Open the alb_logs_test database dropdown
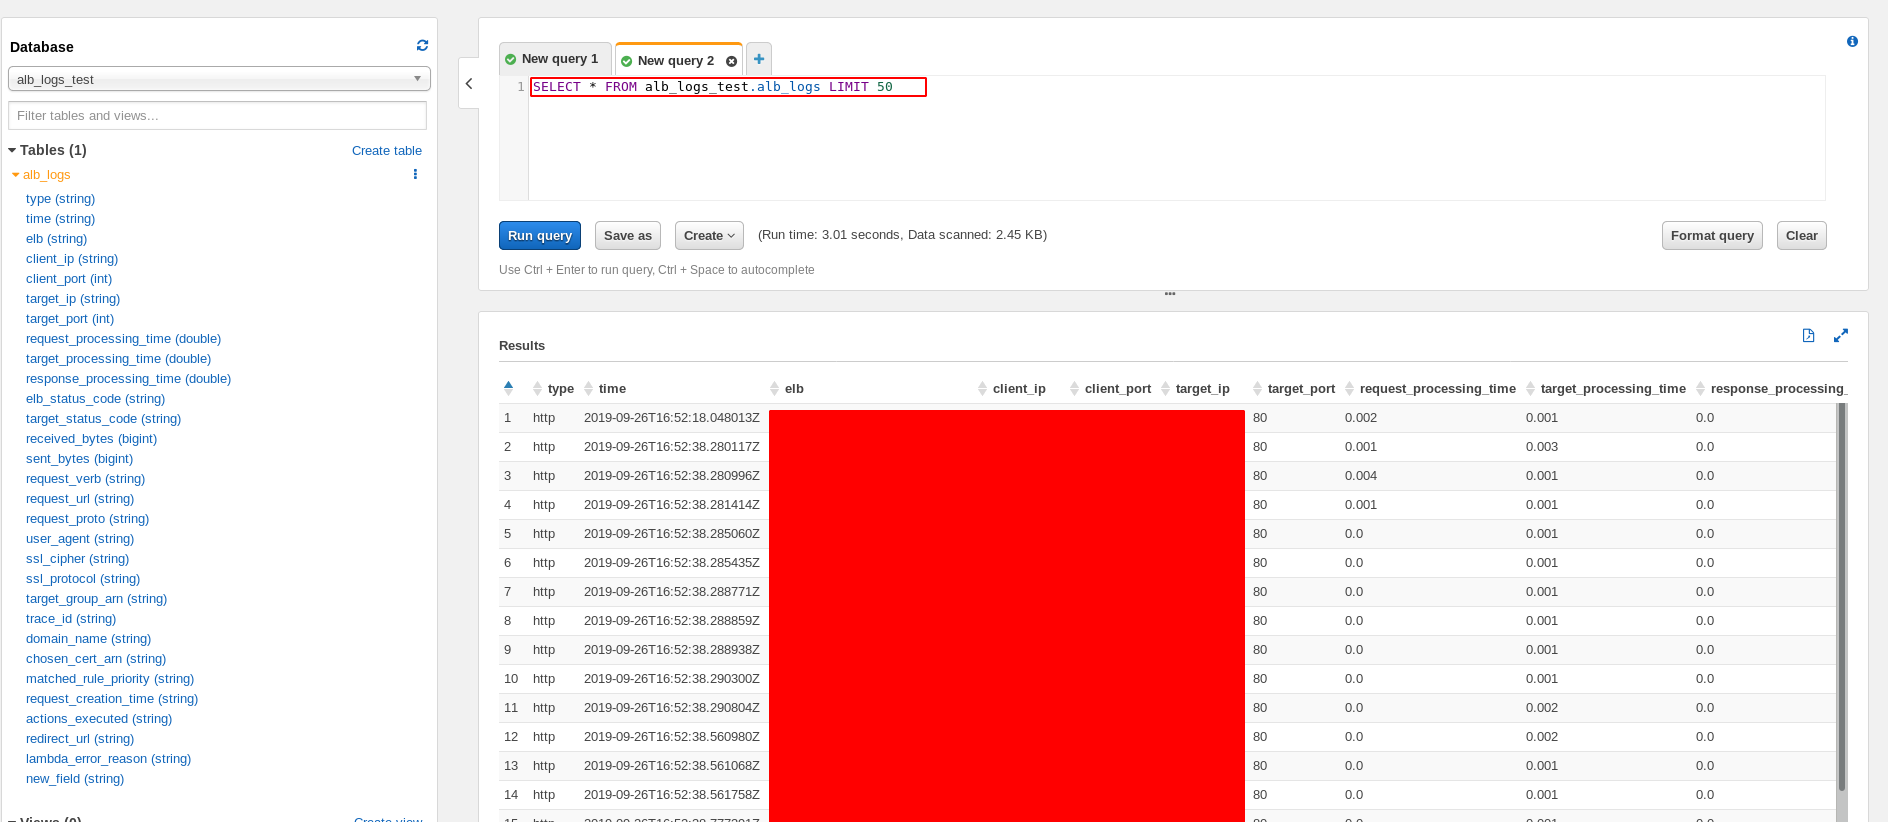The width and height of the screenshot is (1888, 822). click(219, 79)
